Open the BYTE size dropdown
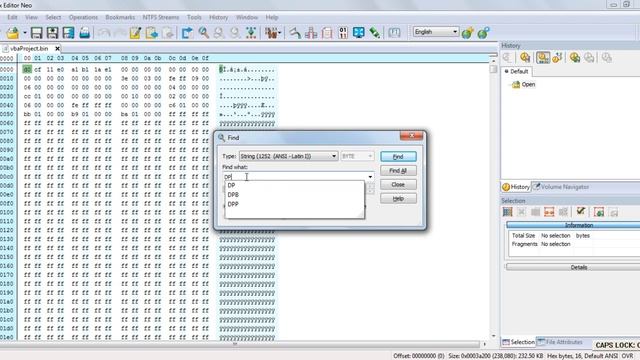Viewport: 640px width, 360px height. (x=357, y=156)
